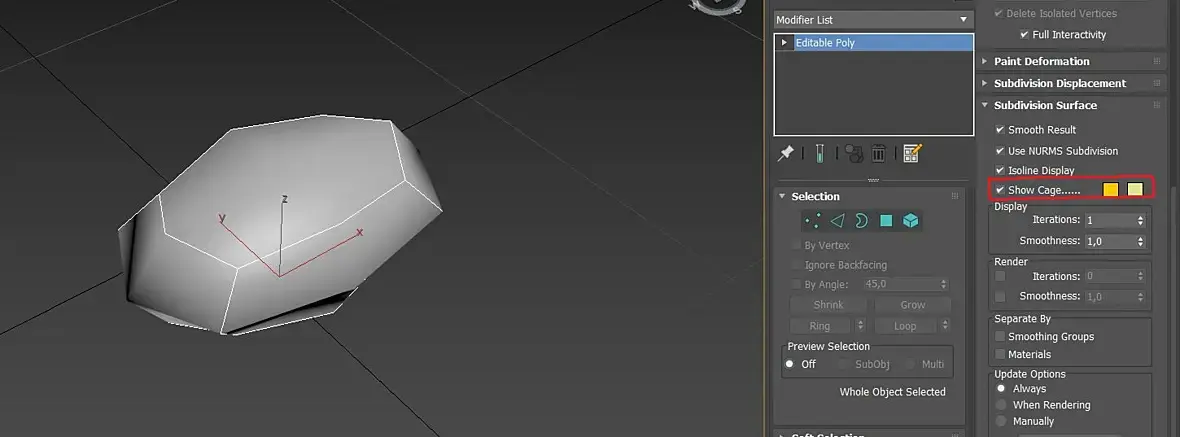Select Off for Preview Selection
Viewport: 1180px width, 437px height.
789,364
